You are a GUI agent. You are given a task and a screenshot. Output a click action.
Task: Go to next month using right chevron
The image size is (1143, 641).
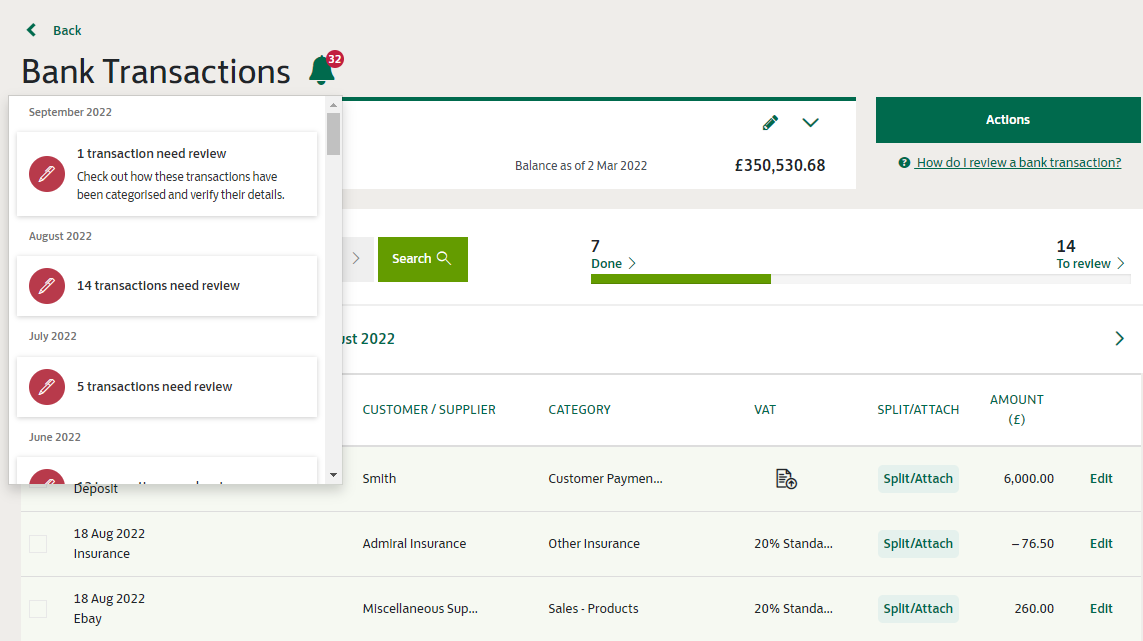[1119, 339]
